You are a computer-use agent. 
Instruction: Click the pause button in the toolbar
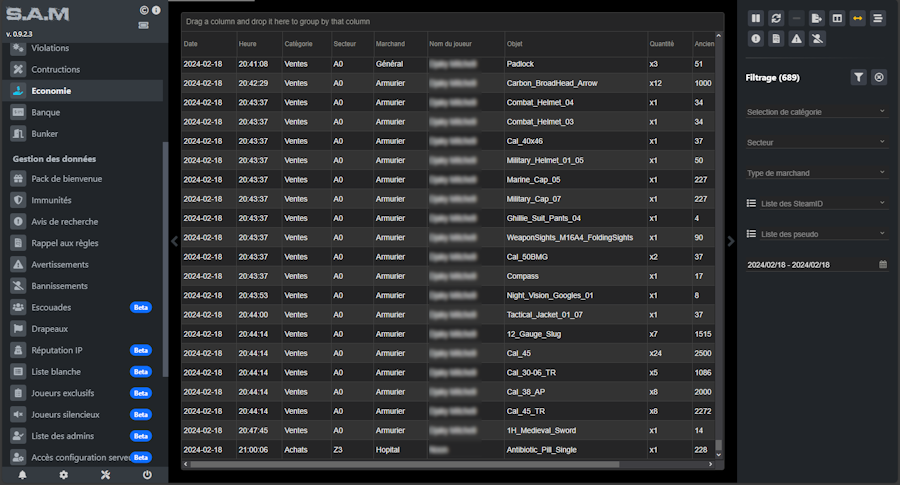756,18
